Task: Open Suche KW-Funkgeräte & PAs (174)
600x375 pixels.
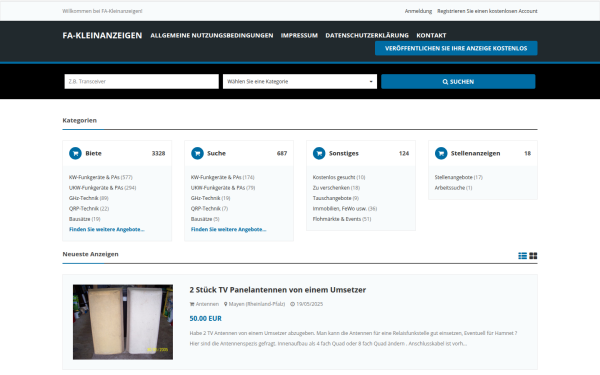Action: pos(223,178)
